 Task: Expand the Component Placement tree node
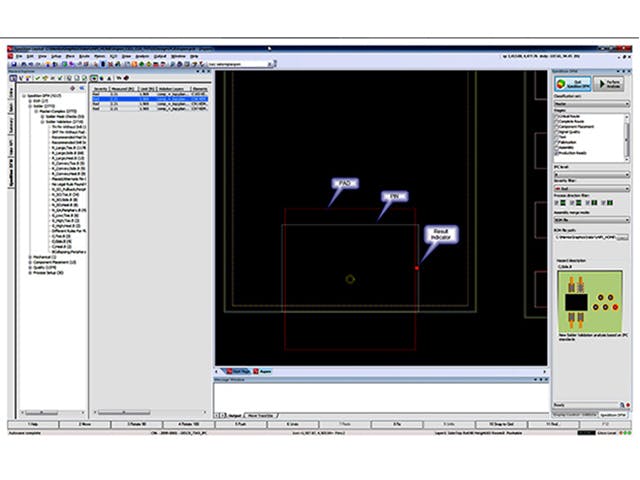point(30,262)
